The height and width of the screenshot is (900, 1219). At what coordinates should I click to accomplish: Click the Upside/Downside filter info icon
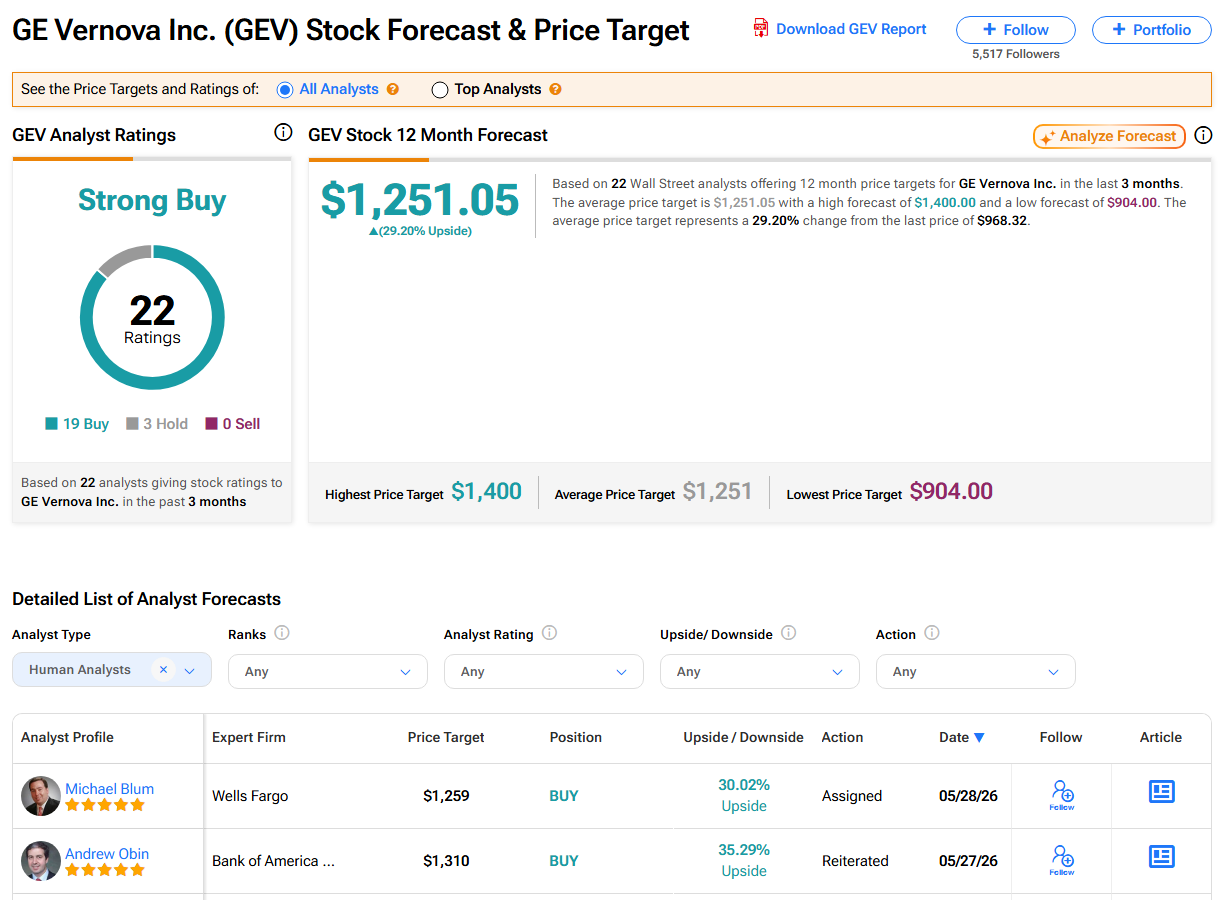point(788,633)
